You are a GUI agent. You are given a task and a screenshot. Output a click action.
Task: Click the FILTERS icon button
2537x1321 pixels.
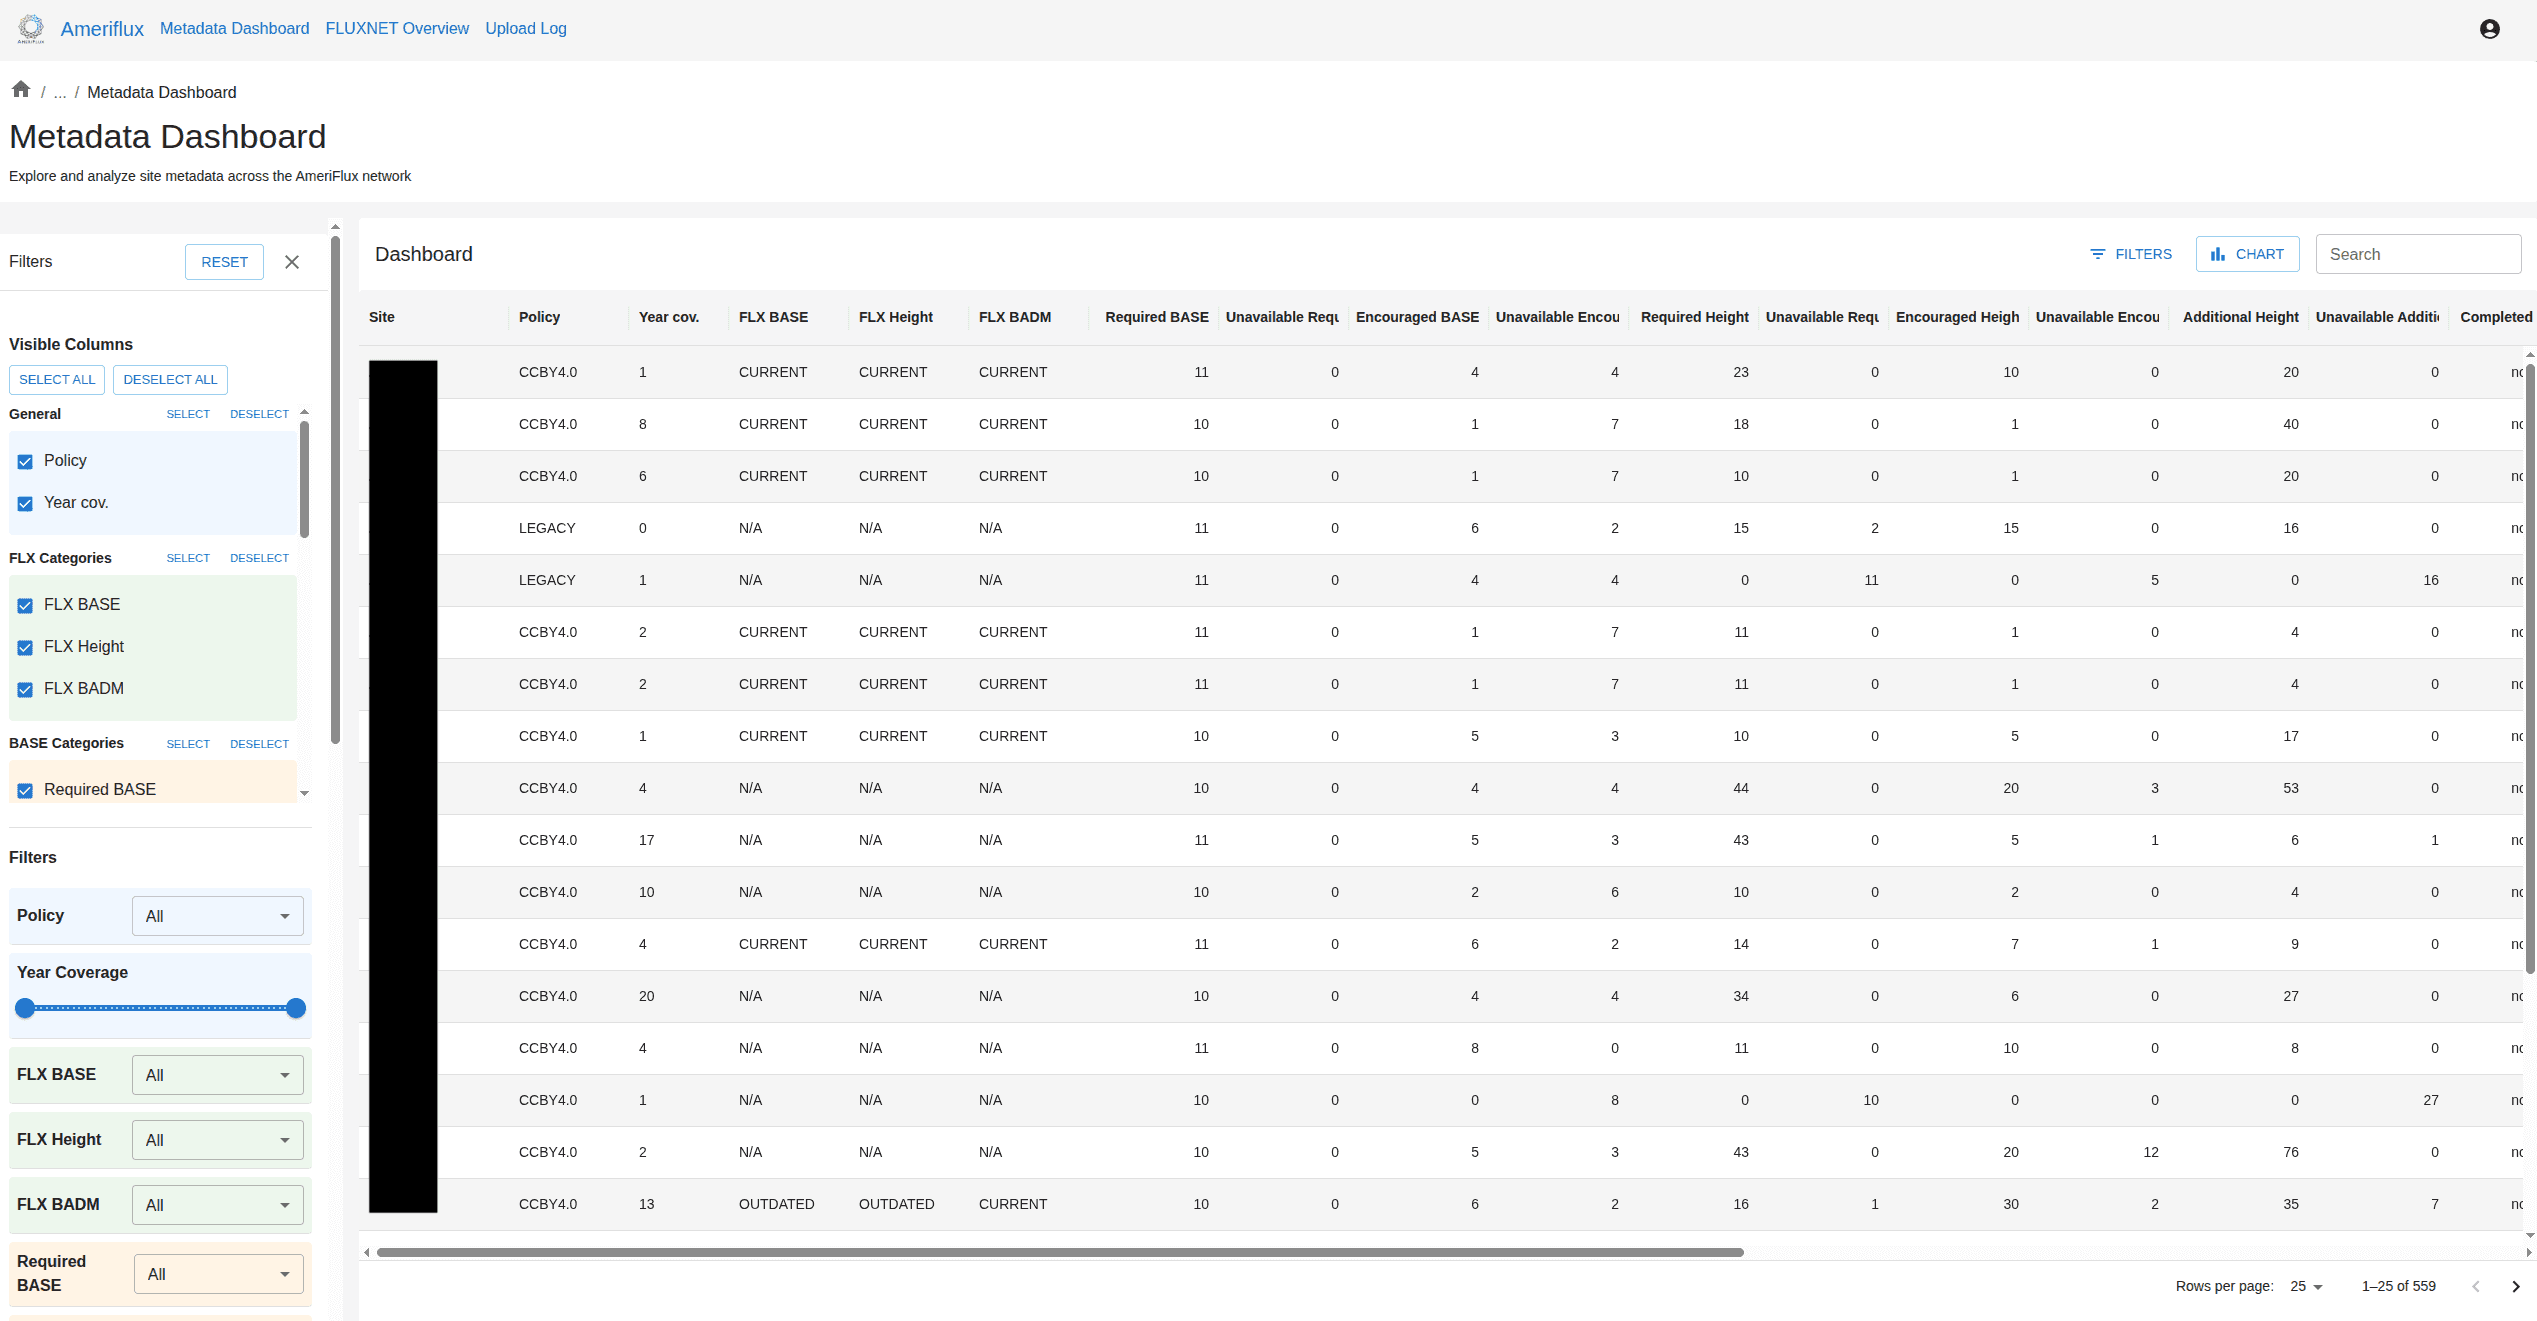2131,254
